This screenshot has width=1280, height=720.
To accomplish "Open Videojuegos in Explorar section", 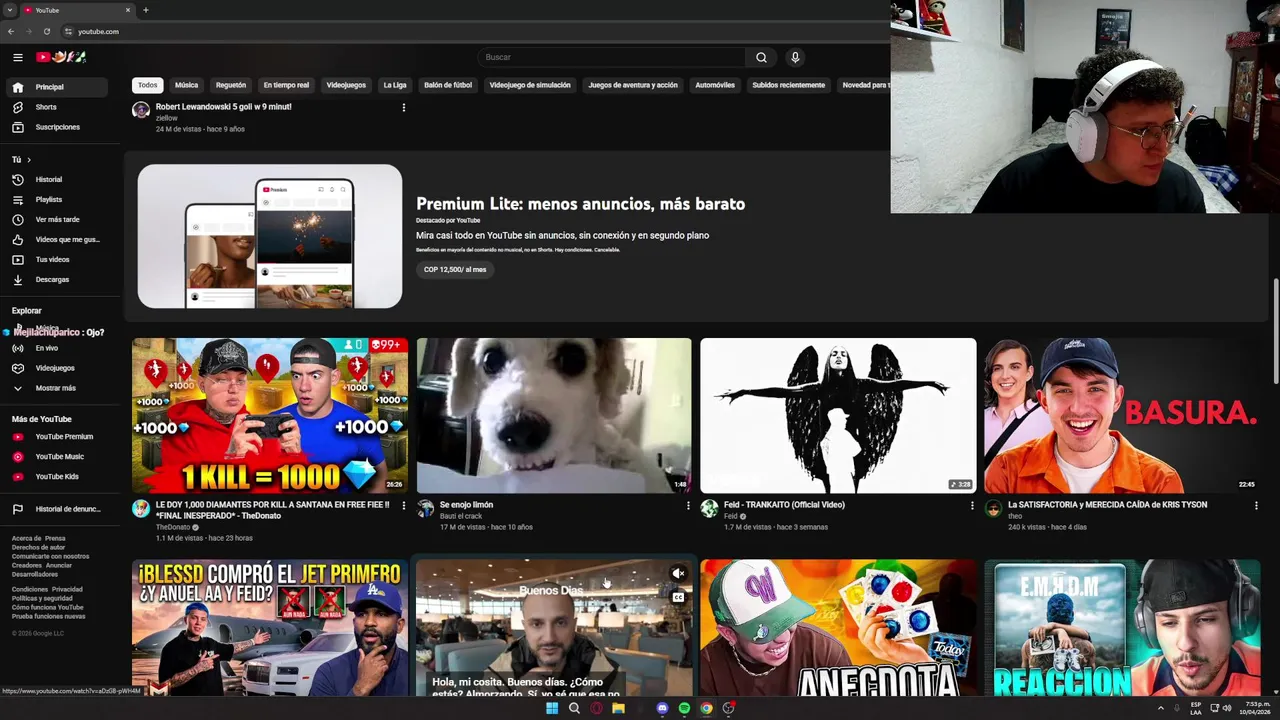I will [x=56, y=368].
